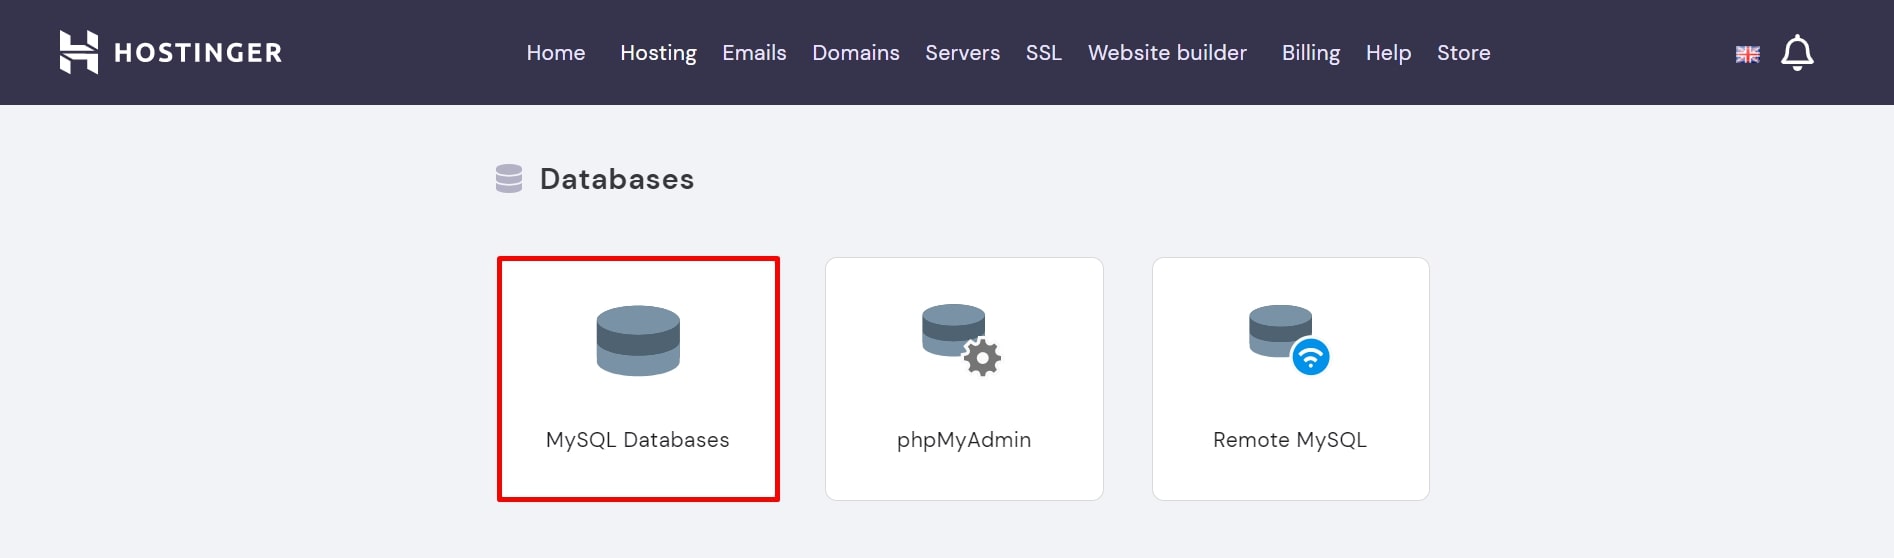Screen dimensions: 1894x558
Task: Open the Hosting menu
Action: (x=658, y=53)
